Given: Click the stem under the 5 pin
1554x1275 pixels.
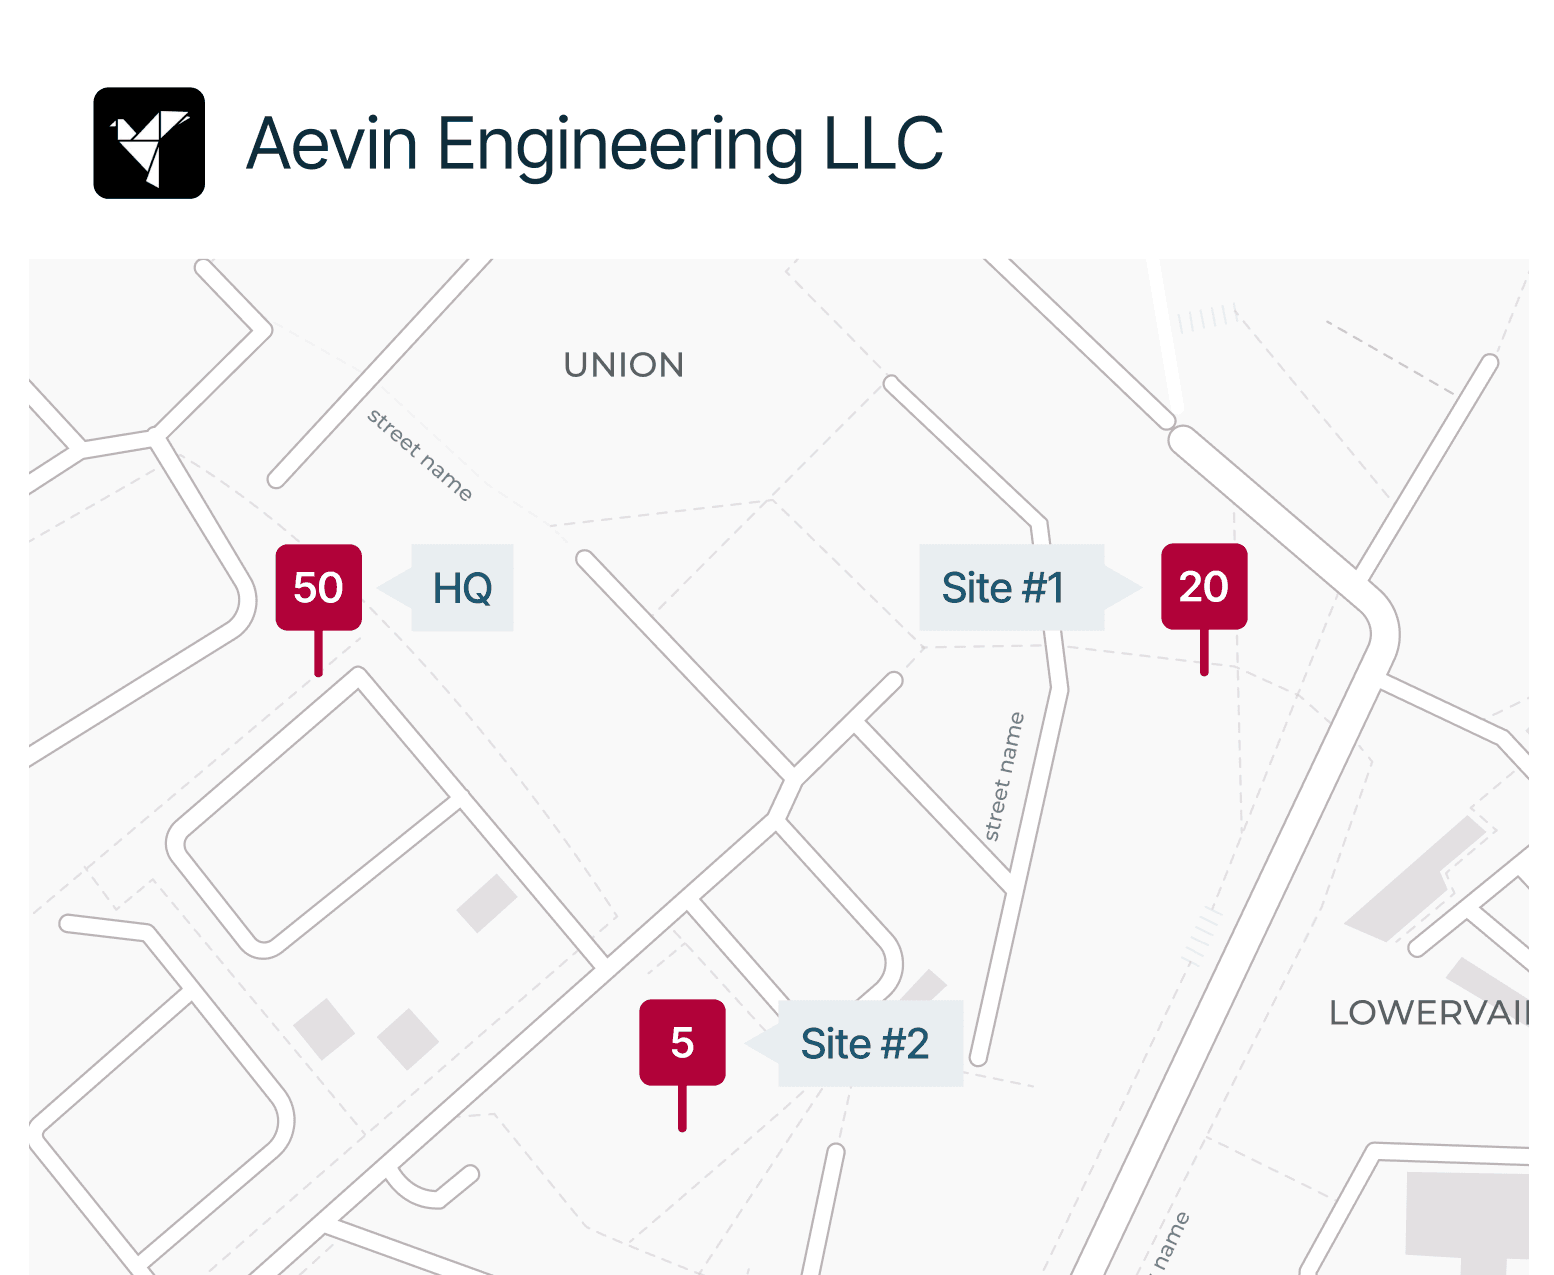Looking at the screenshot, I should click(x=682, y=1109).
